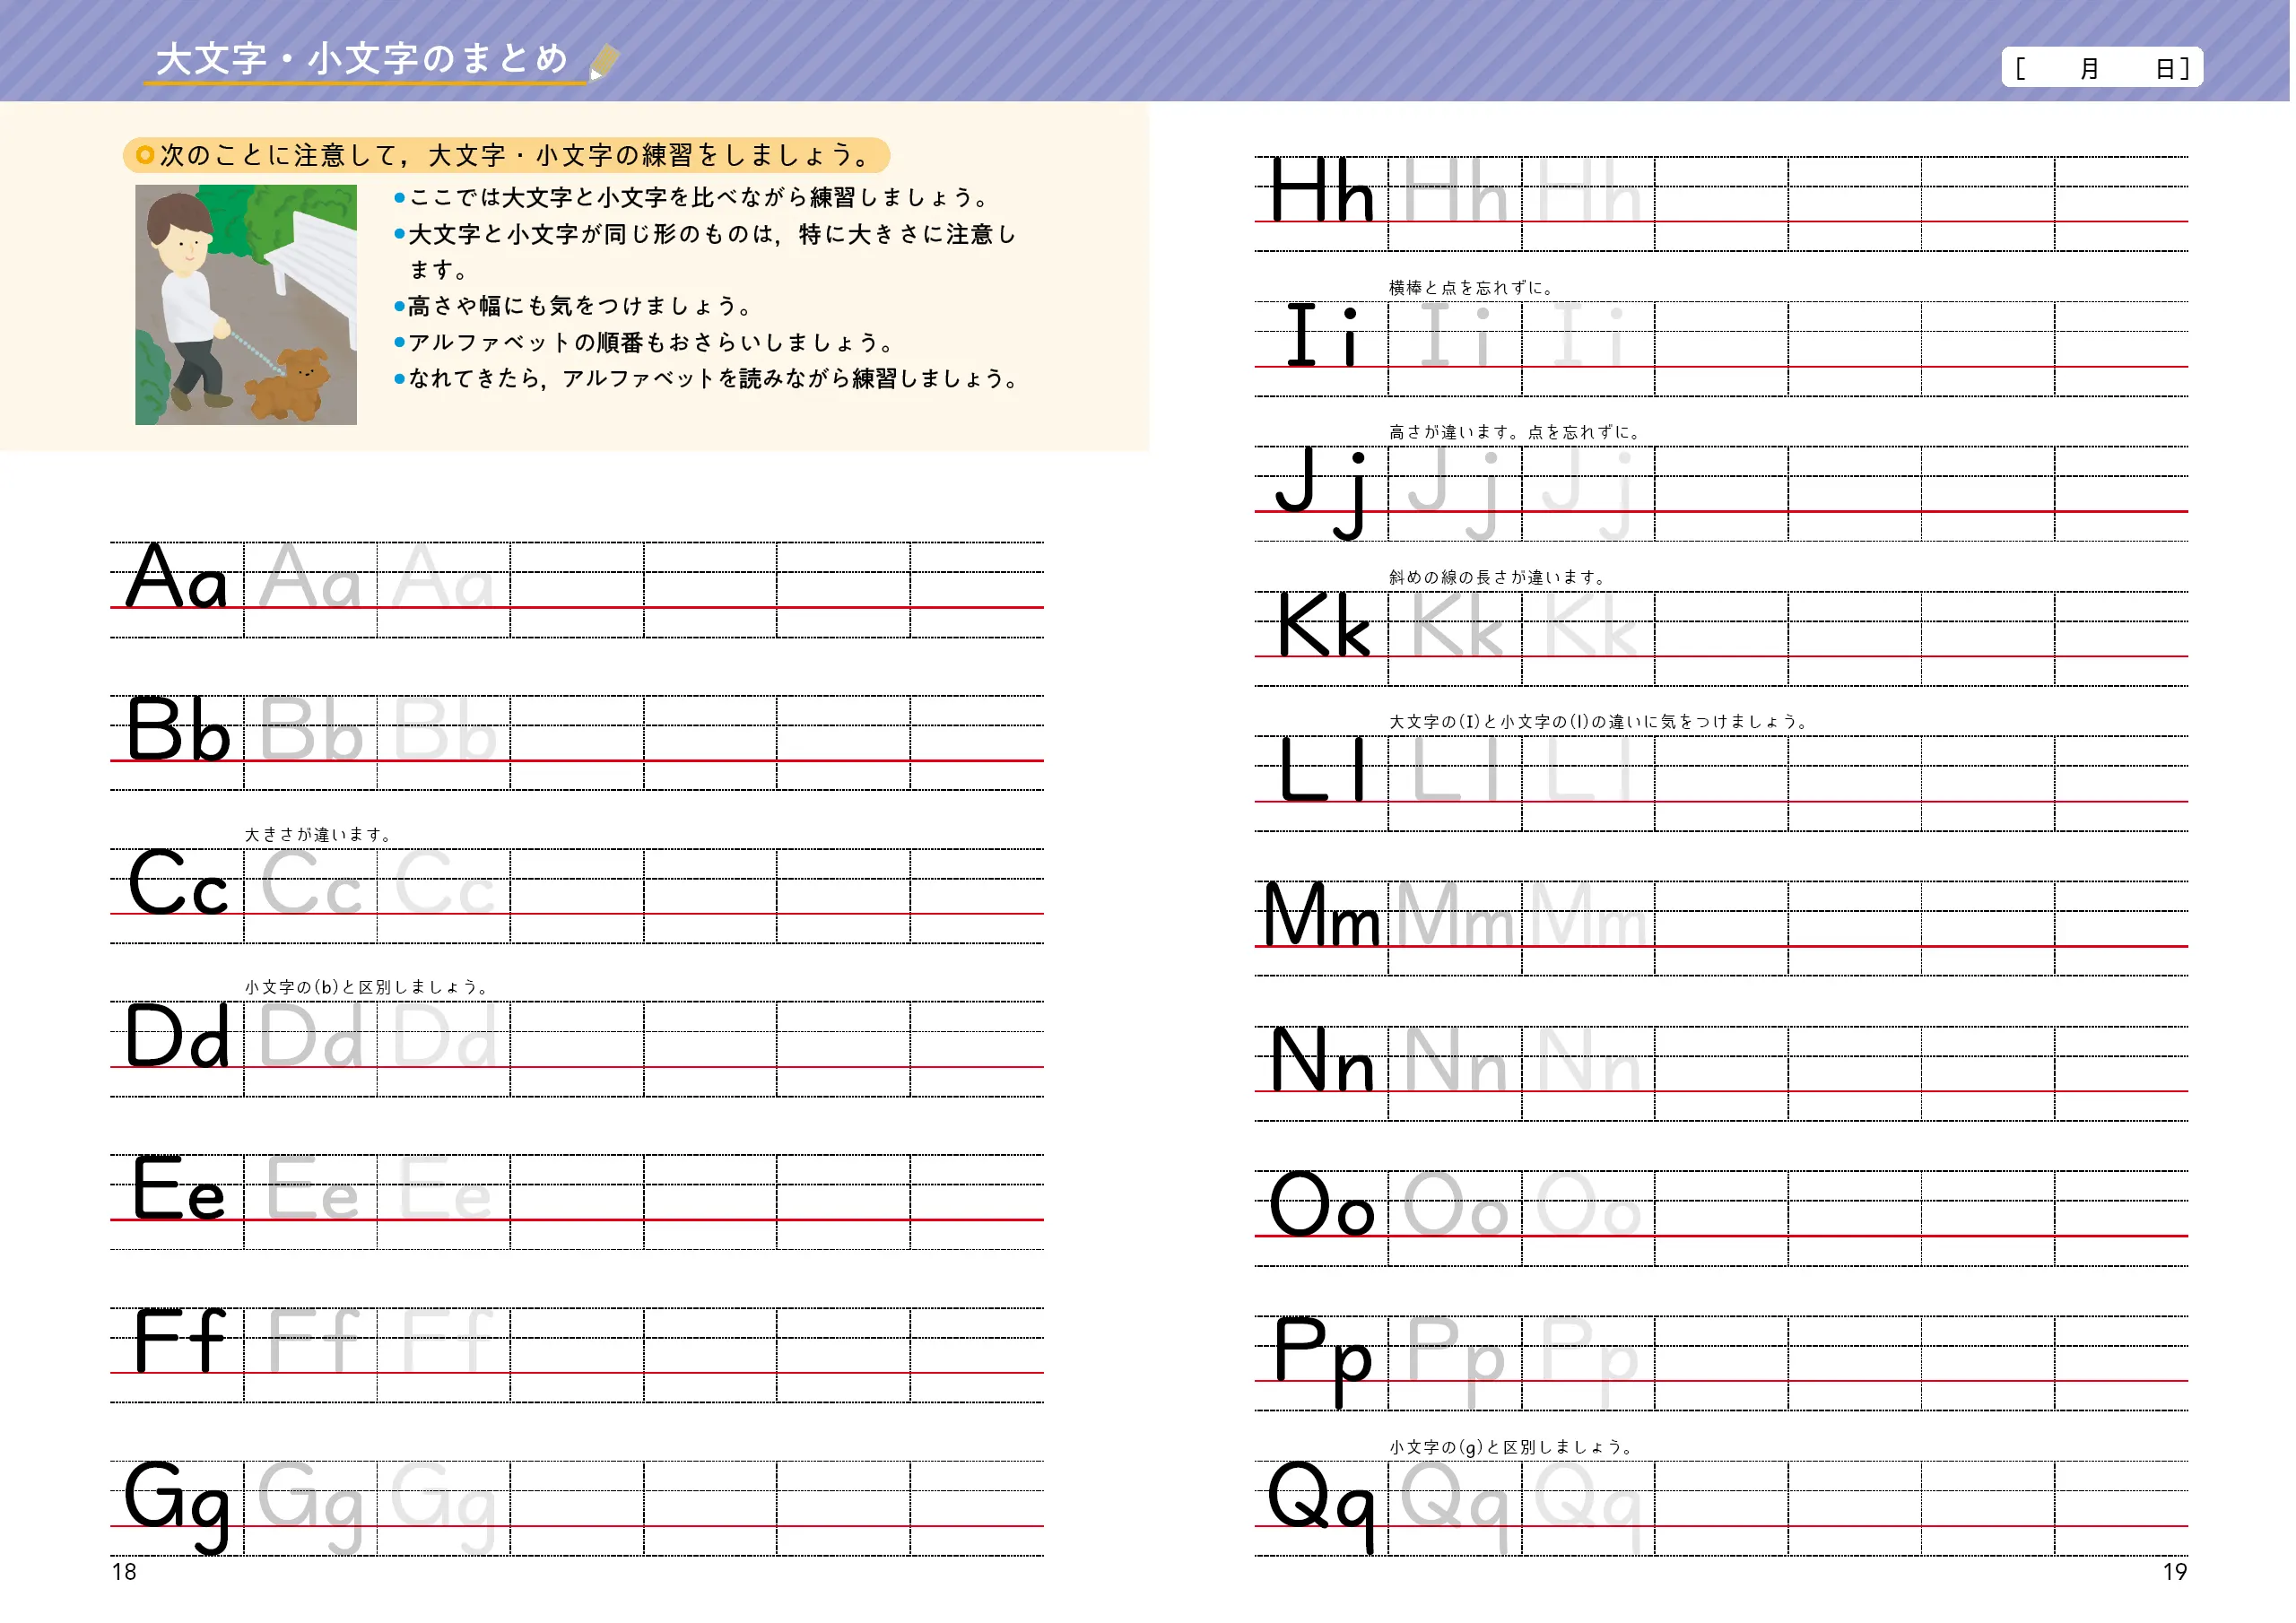Click page number 18
The image size is (2296, 1623).
[x=124, y=1573]
